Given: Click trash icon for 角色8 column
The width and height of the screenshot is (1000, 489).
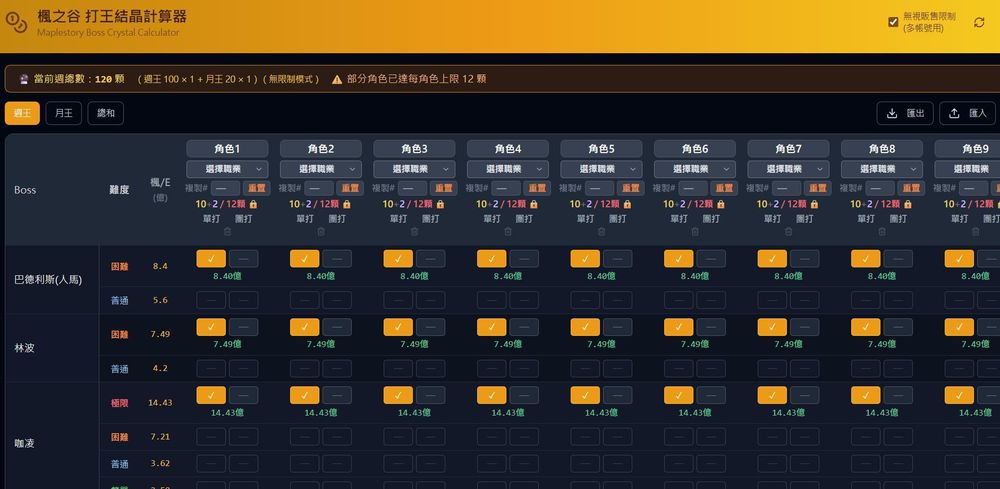Looking at the screenshot, I should 882,232.
